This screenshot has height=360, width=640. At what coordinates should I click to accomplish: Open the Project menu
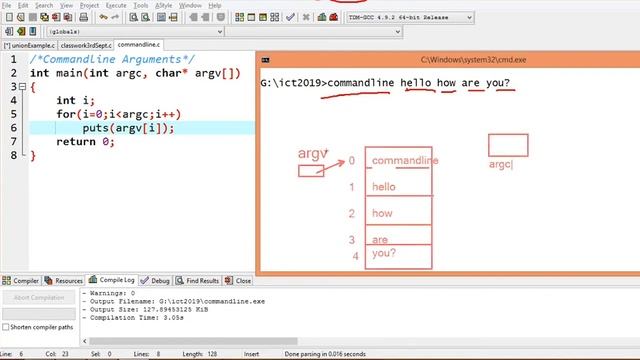pos(89,5)
